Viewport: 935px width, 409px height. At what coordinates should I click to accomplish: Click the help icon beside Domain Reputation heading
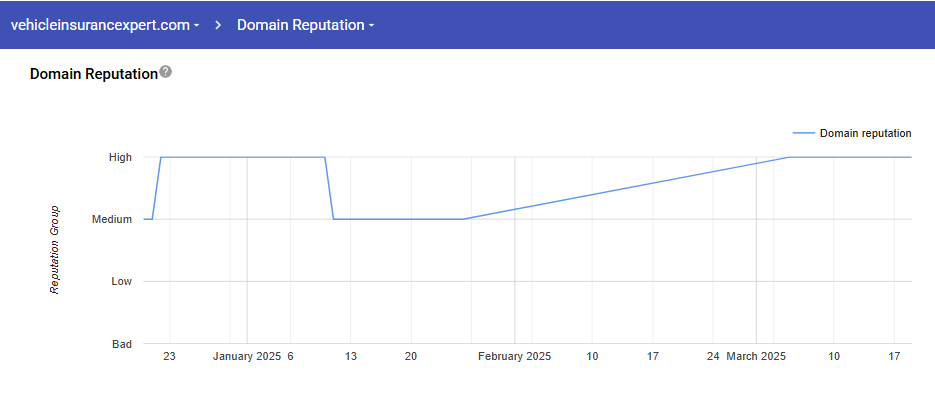coord(166,72)
